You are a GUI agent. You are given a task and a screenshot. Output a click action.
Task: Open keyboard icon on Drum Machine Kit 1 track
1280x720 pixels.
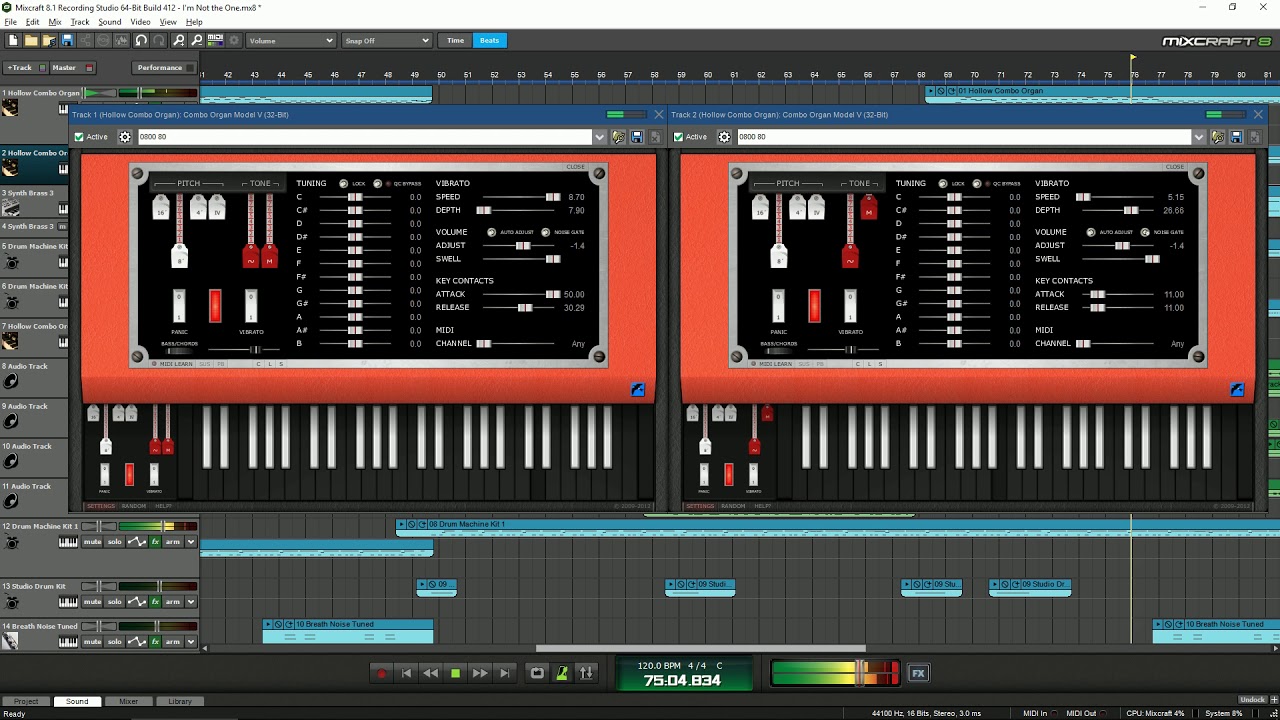(67, 542)
